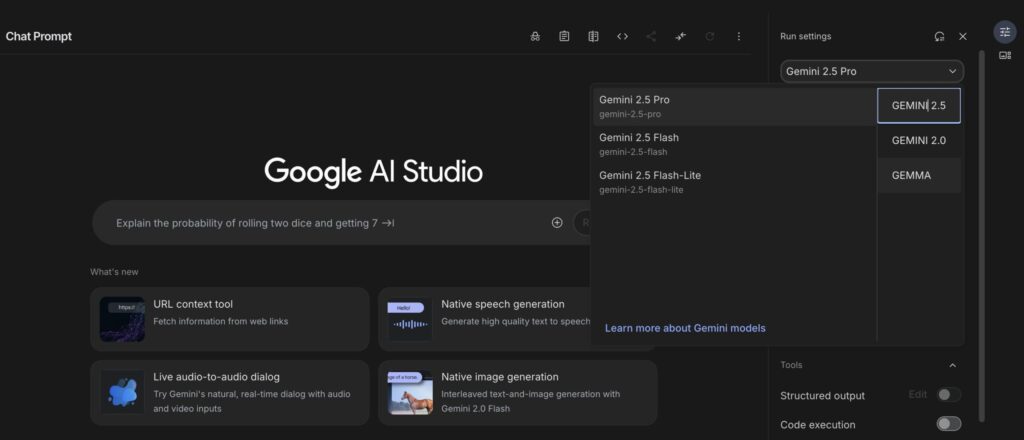
Task: Reset run settings to default icon
Action: (939, 37)
